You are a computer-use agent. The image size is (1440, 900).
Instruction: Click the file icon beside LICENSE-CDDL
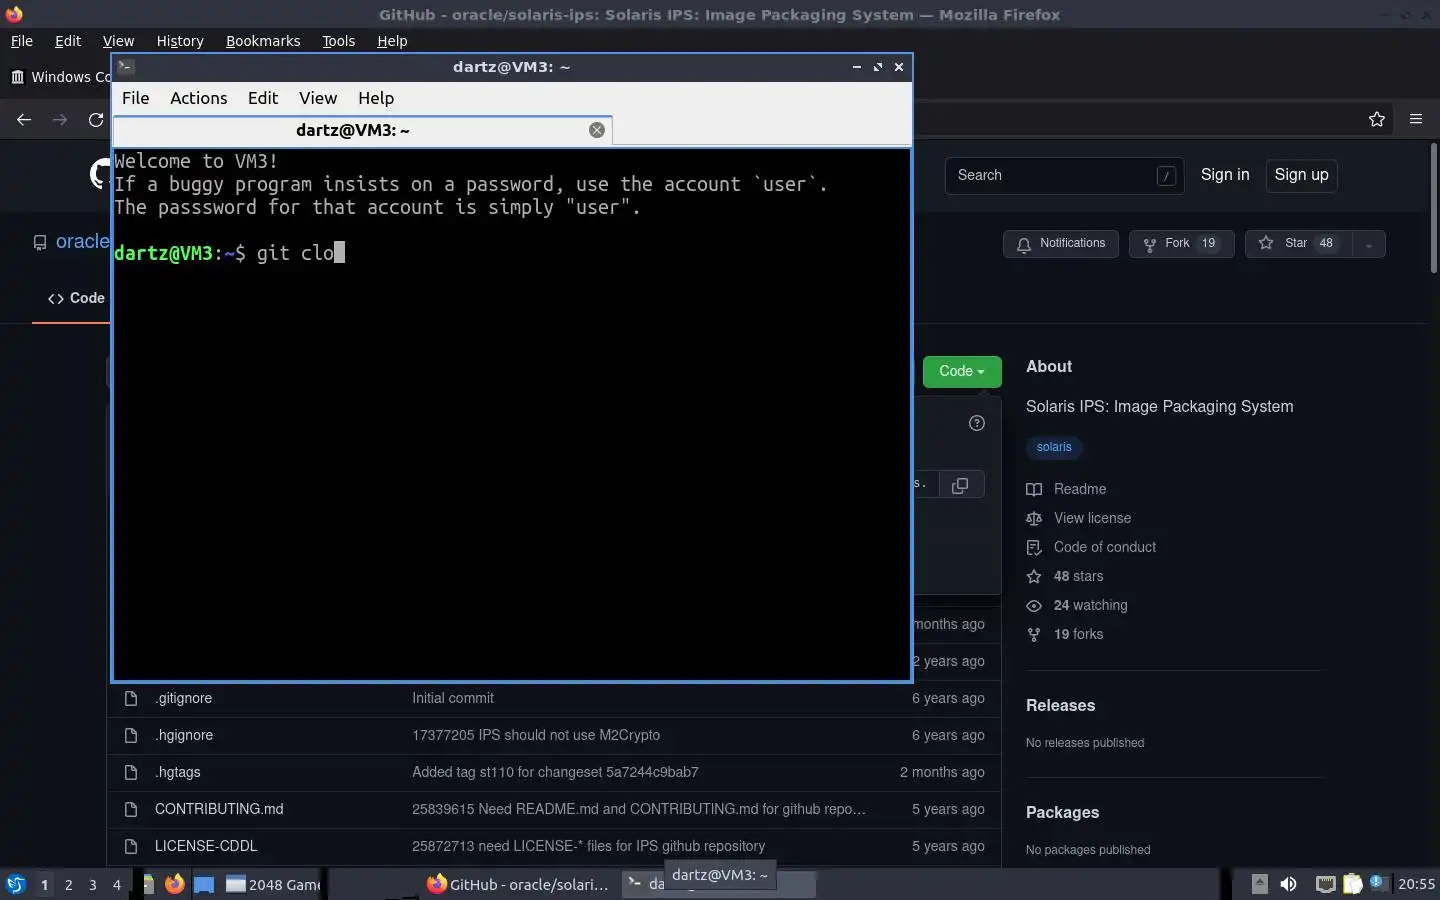(x=130, y=846)
